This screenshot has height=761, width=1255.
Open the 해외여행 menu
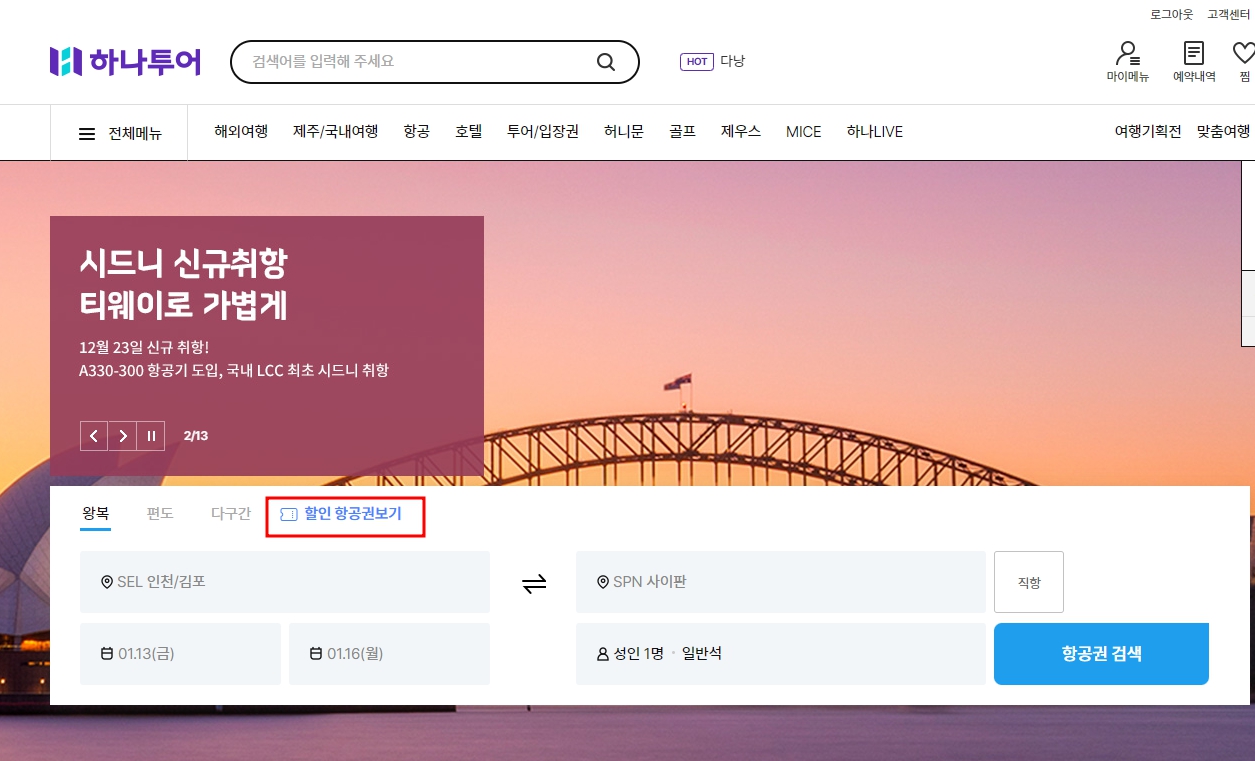tap(240, 131)
